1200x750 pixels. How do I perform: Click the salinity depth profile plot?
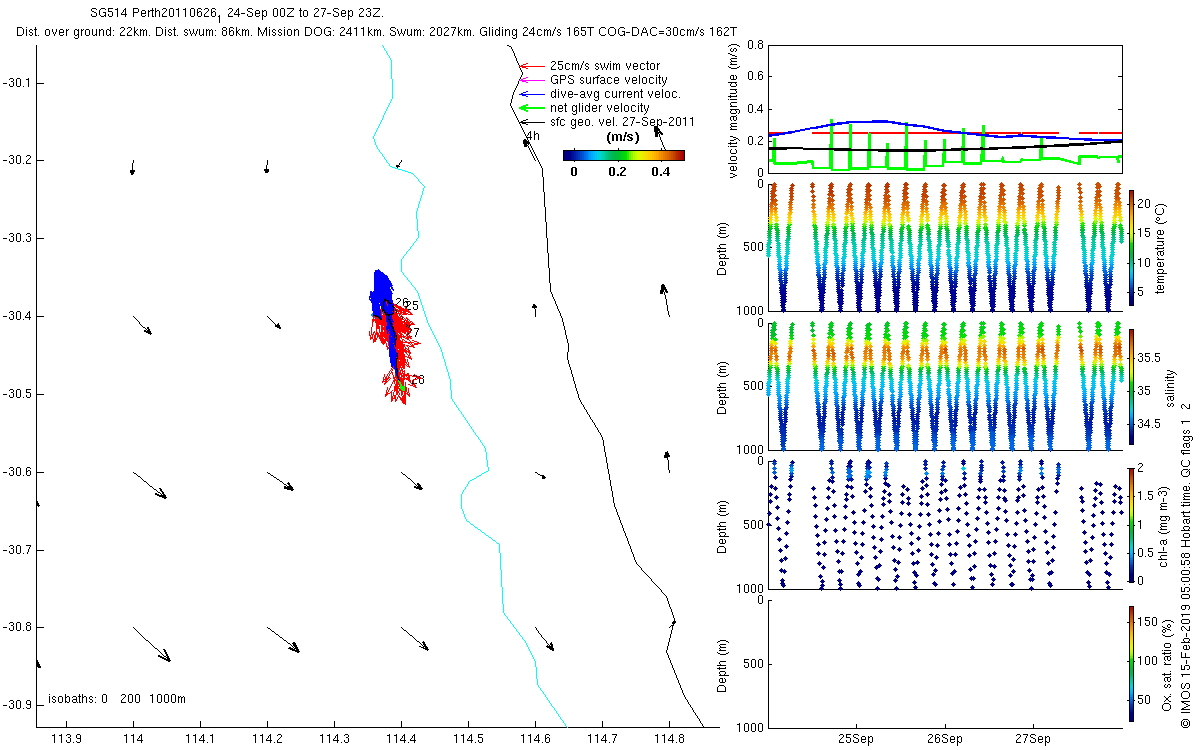943,386
